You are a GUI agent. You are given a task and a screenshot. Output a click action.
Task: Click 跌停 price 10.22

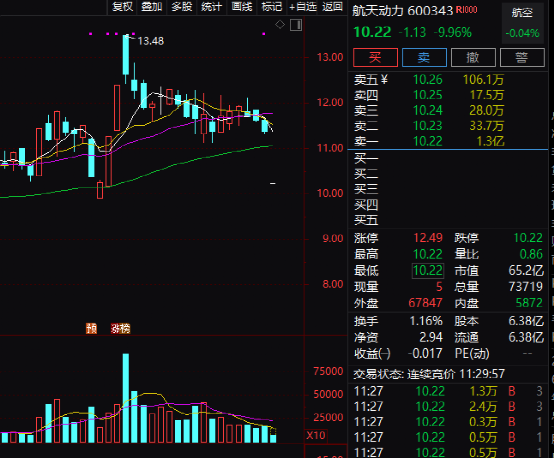(528, 238)
